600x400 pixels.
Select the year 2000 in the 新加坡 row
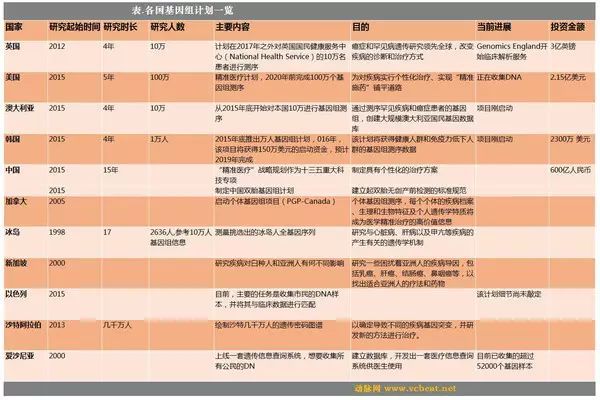[57, 263]
